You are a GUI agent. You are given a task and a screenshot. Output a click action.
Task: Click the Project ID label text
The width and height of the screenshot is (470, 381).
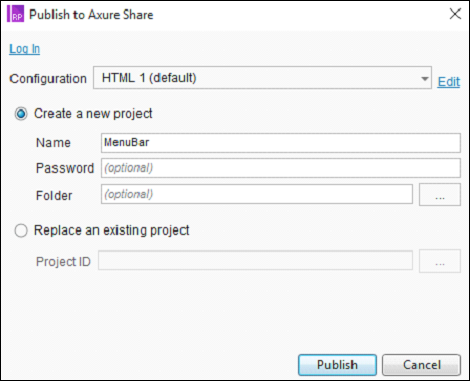click(63, 262)
